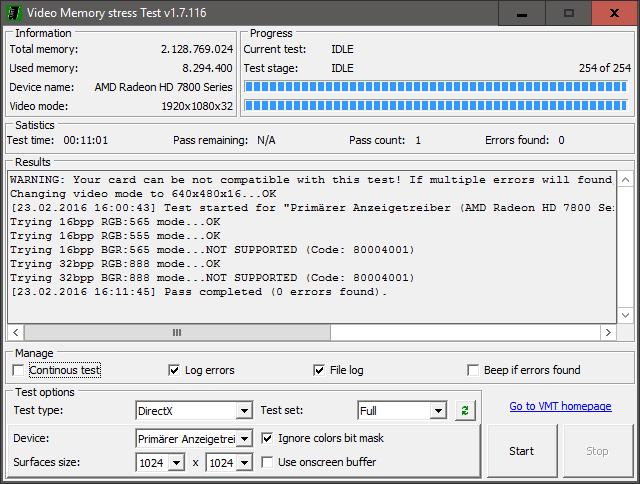
Task: Click the Trying 16bpp RGB:565 mode OK line
Action: 115,222
